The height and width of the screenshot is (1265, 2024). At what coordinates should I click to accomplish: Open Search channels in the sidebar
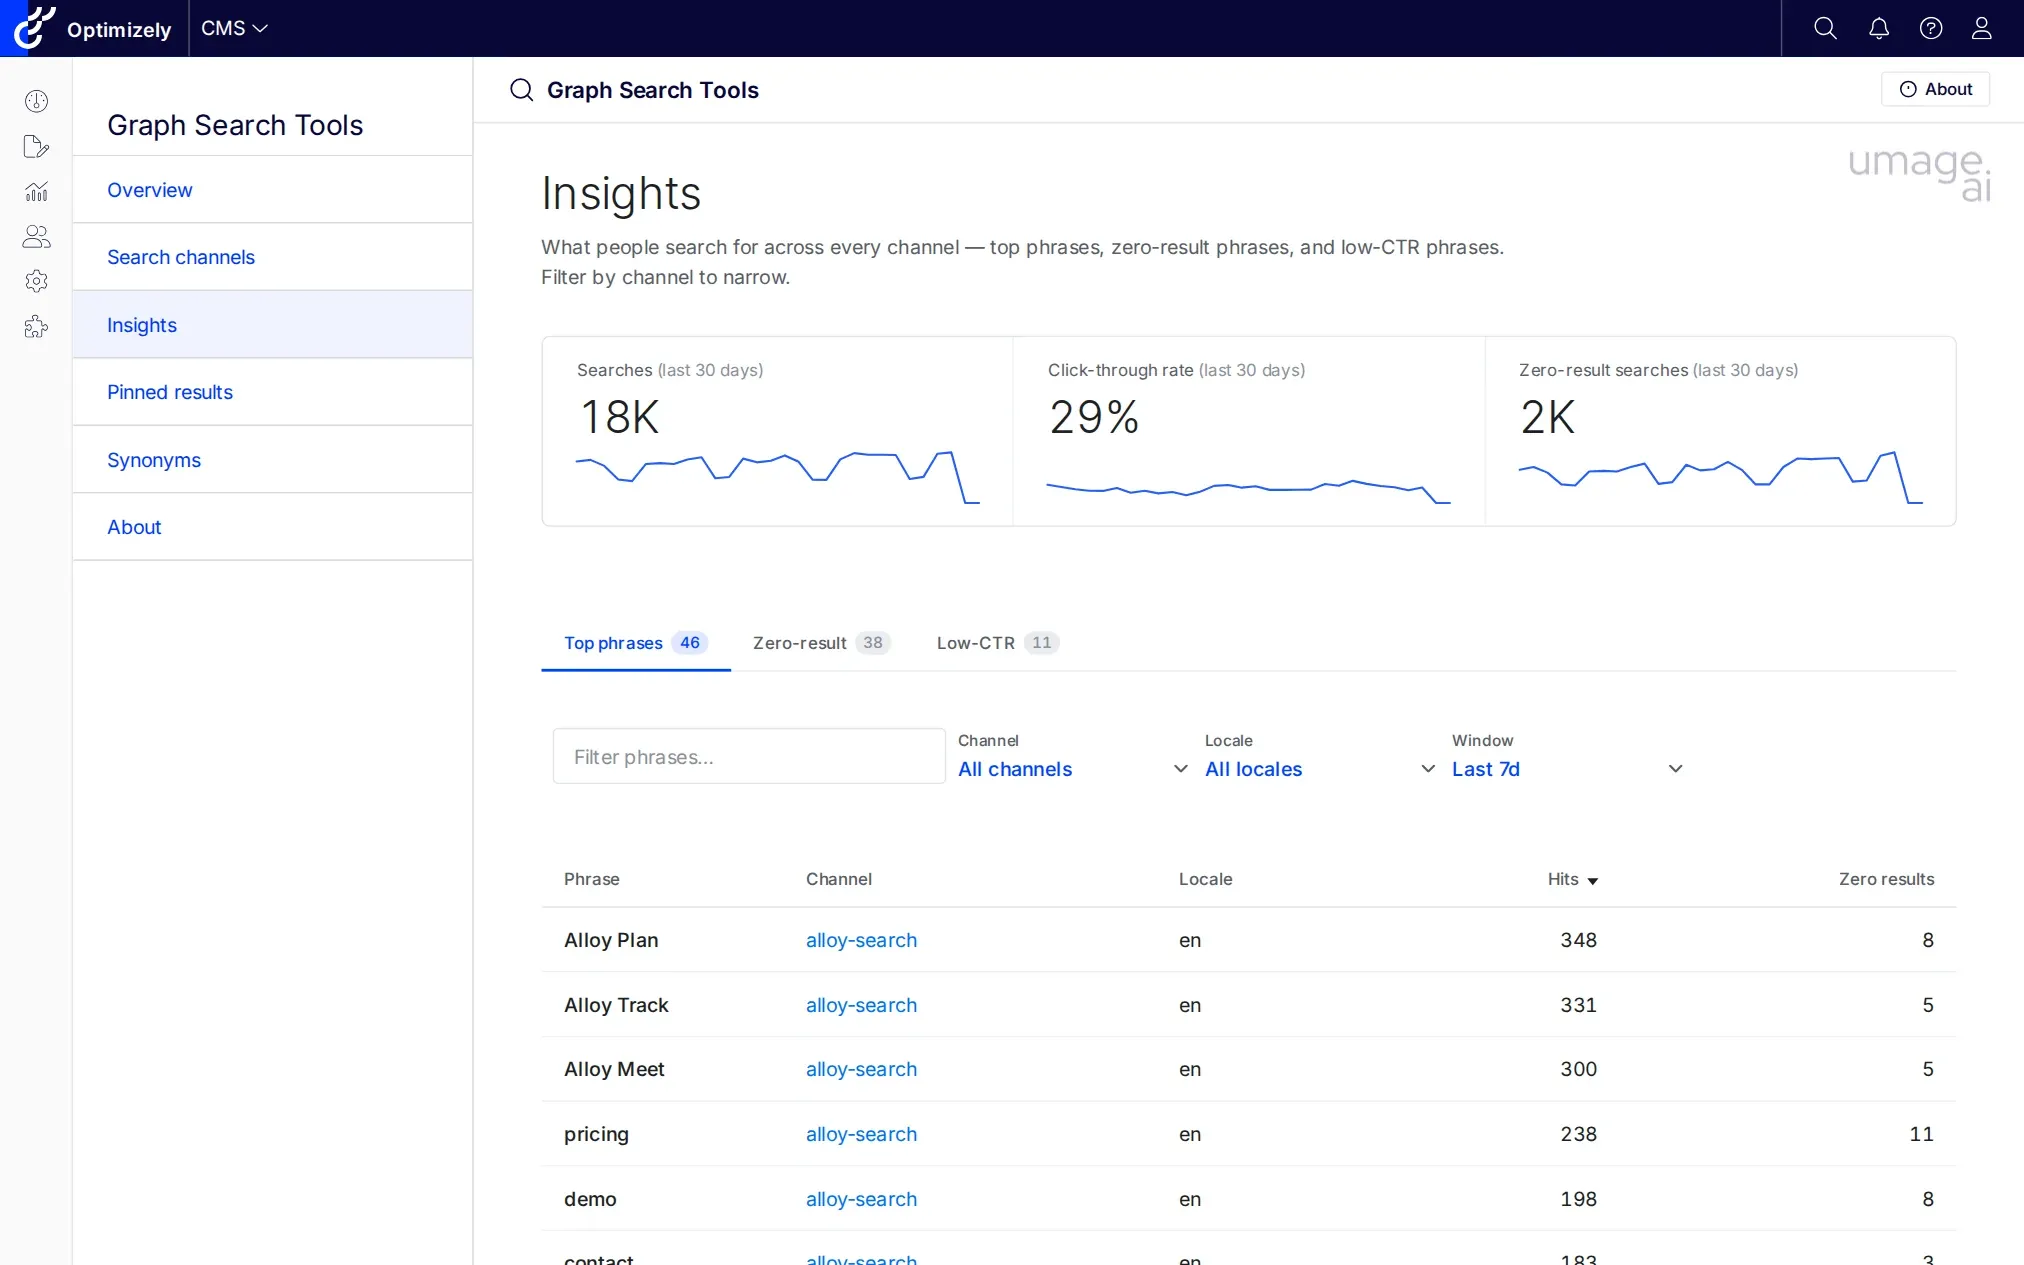[272, 257]
